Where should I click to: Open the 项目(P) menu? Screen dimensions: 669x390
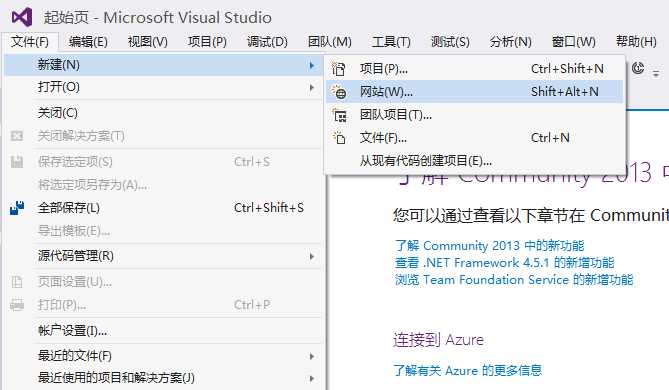pyautogui.click(x=207, y=41)
